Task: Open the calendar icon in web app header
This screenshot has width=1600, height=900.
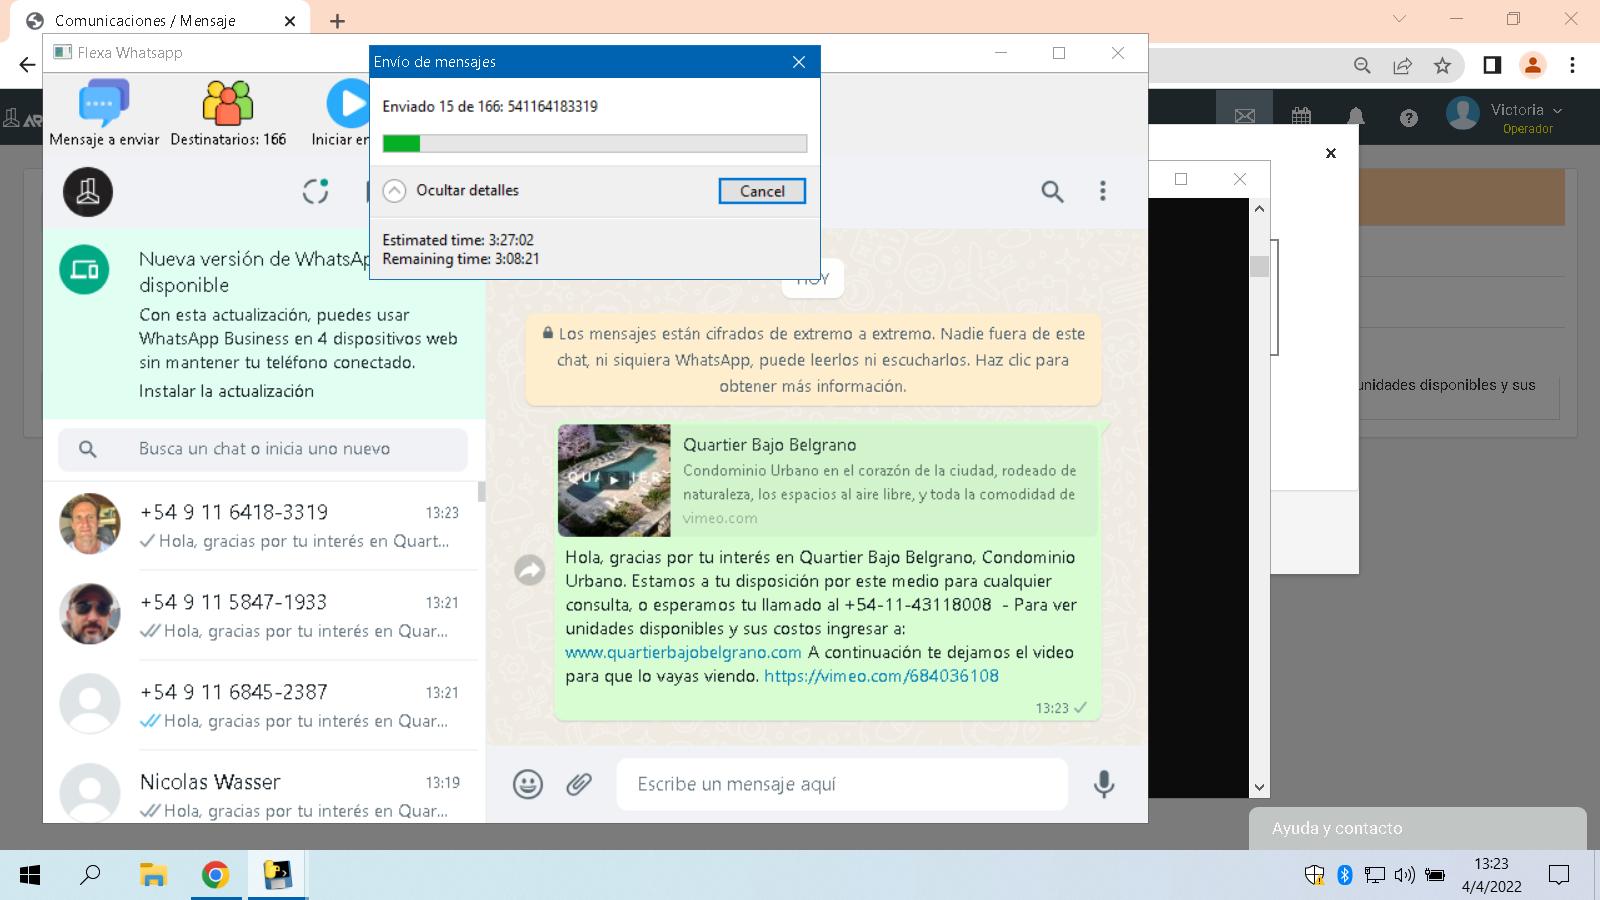Action: pos(1301,116)
